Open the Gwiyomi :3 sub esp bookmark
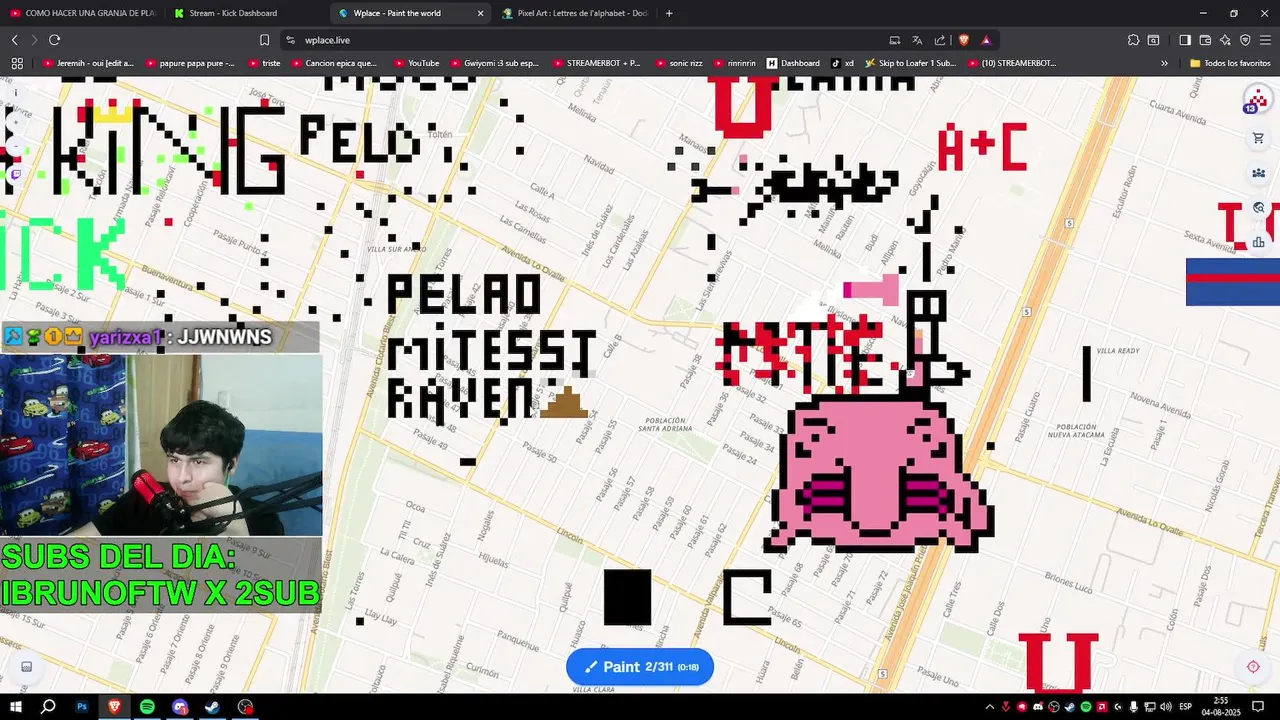This screenshot has width=1280, height=720. click(494, 63)
